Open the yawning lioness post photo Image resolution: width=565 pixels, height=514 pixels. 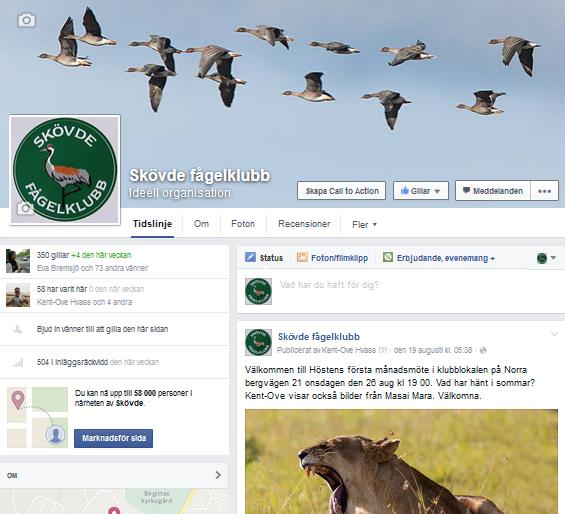point(401,461)
